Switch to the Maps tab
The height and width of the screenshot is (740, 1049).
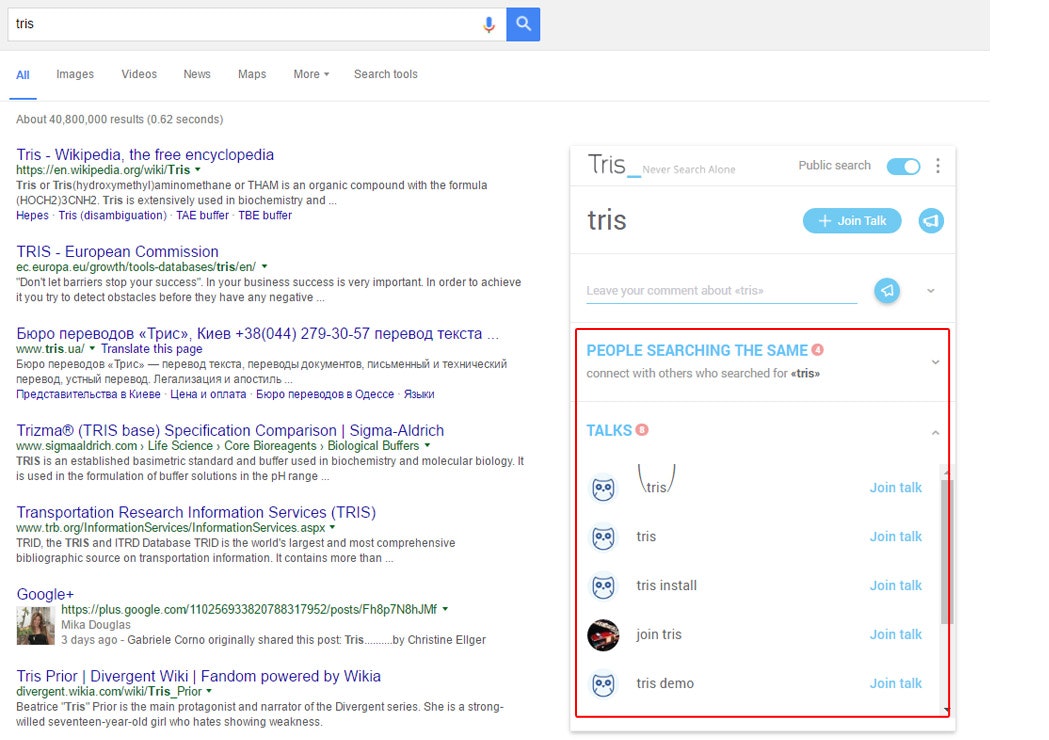pos(252,74)
